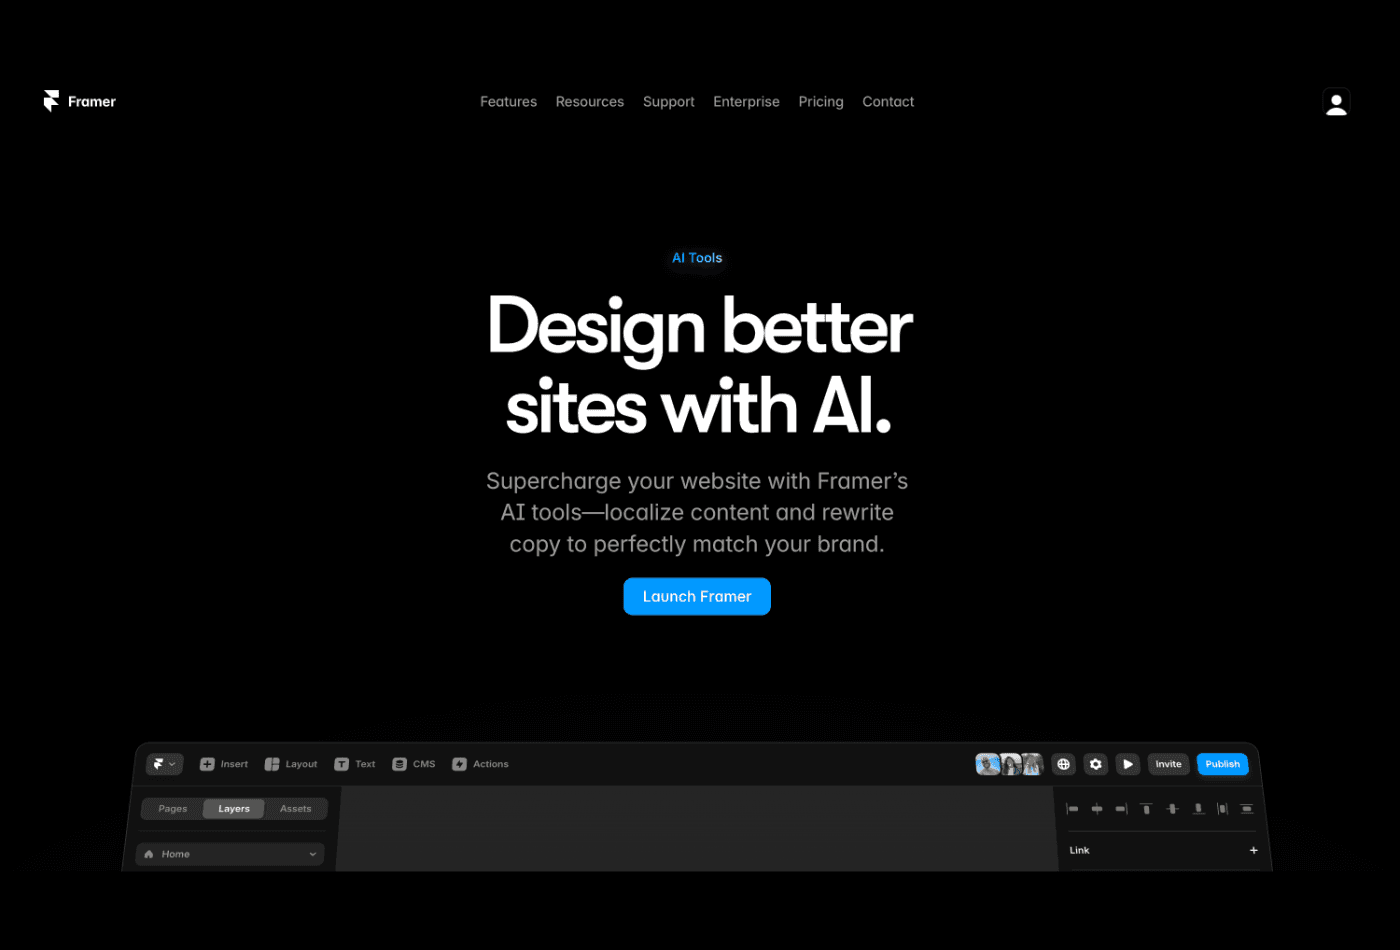Go to the Support page
Viewport: 1400px width, 950px height.
click(669, 102)
